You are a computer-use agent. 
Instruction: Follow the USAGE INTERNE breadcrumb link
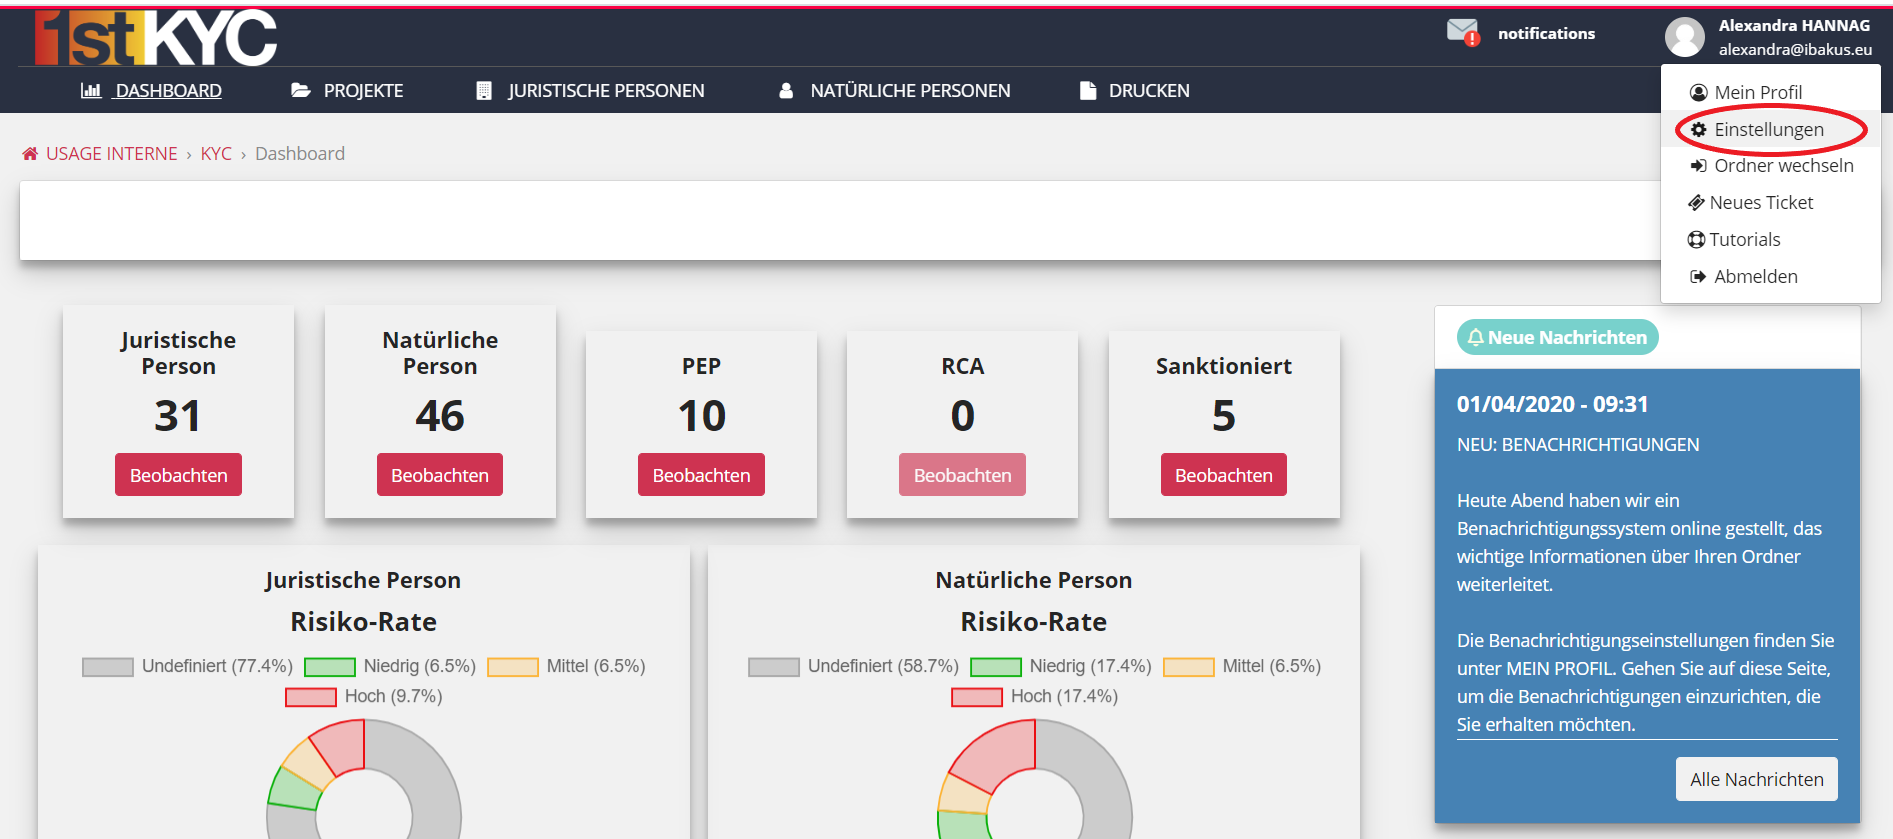pos(112,153)
